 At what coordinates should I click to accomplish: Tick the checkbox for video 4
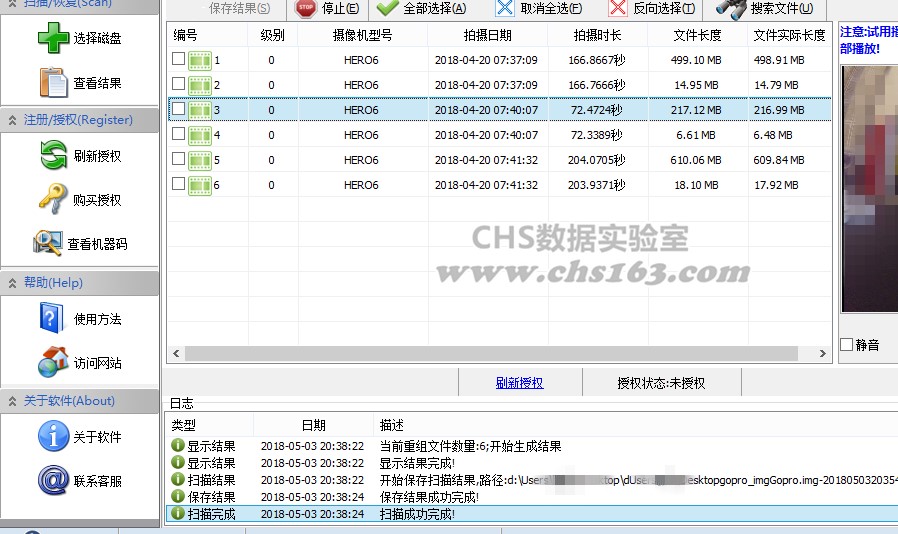(179, 134)
